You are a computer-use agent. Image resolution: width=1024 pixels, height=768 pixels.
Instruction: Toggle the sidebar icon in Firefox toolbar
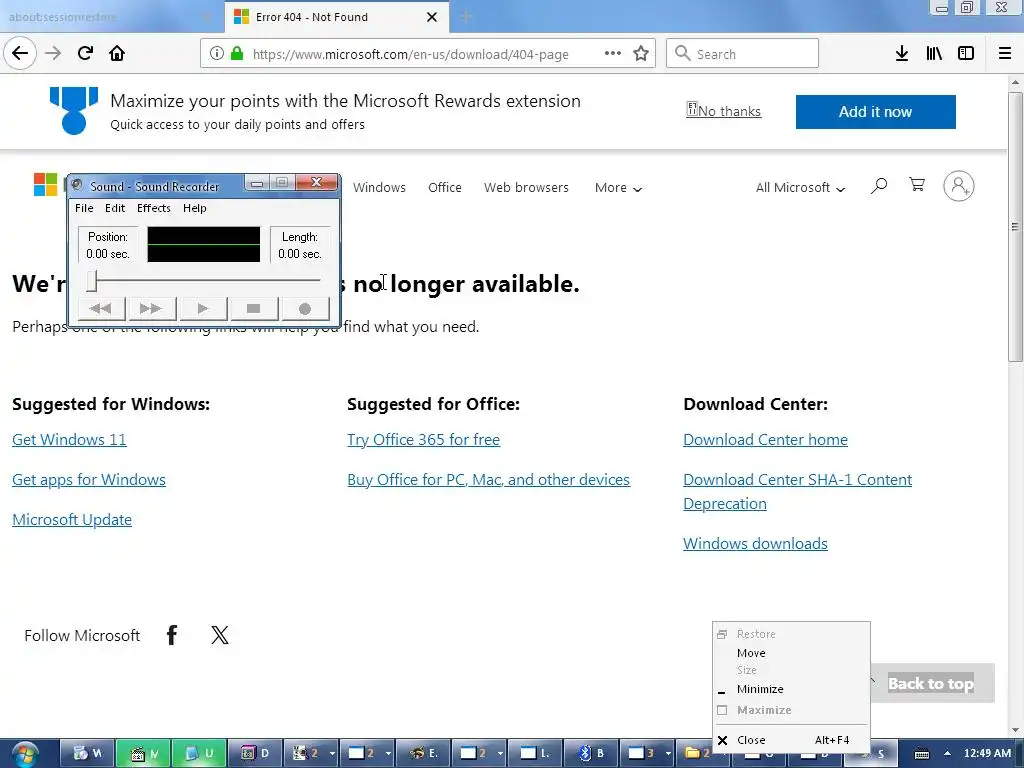[x=966, y=54]
